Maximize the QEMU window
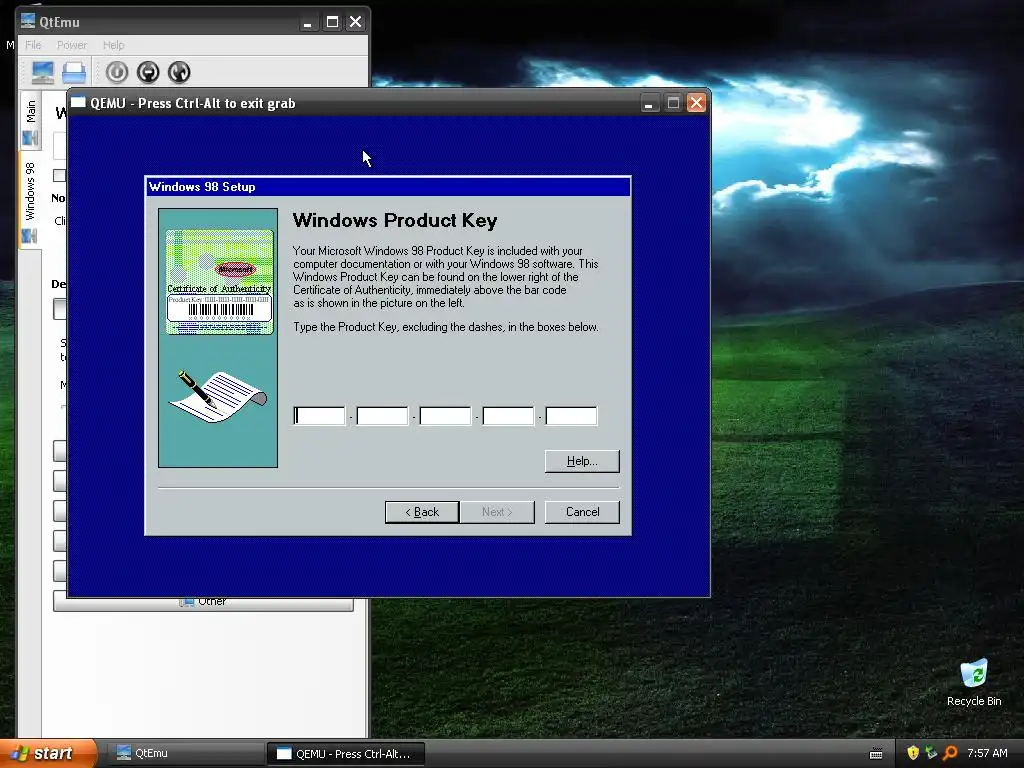The image size is (1024, 768). (x=673, y=103)
